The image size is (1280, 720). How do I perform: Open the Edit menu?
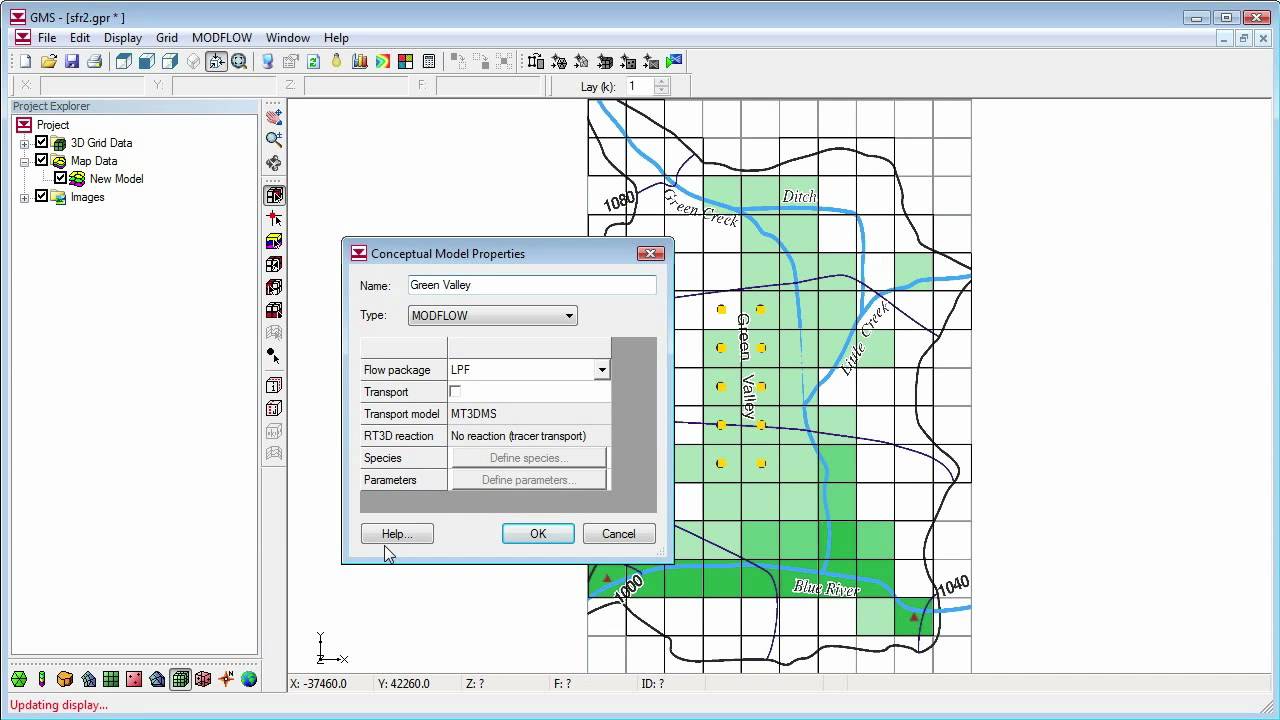point(80,38)
